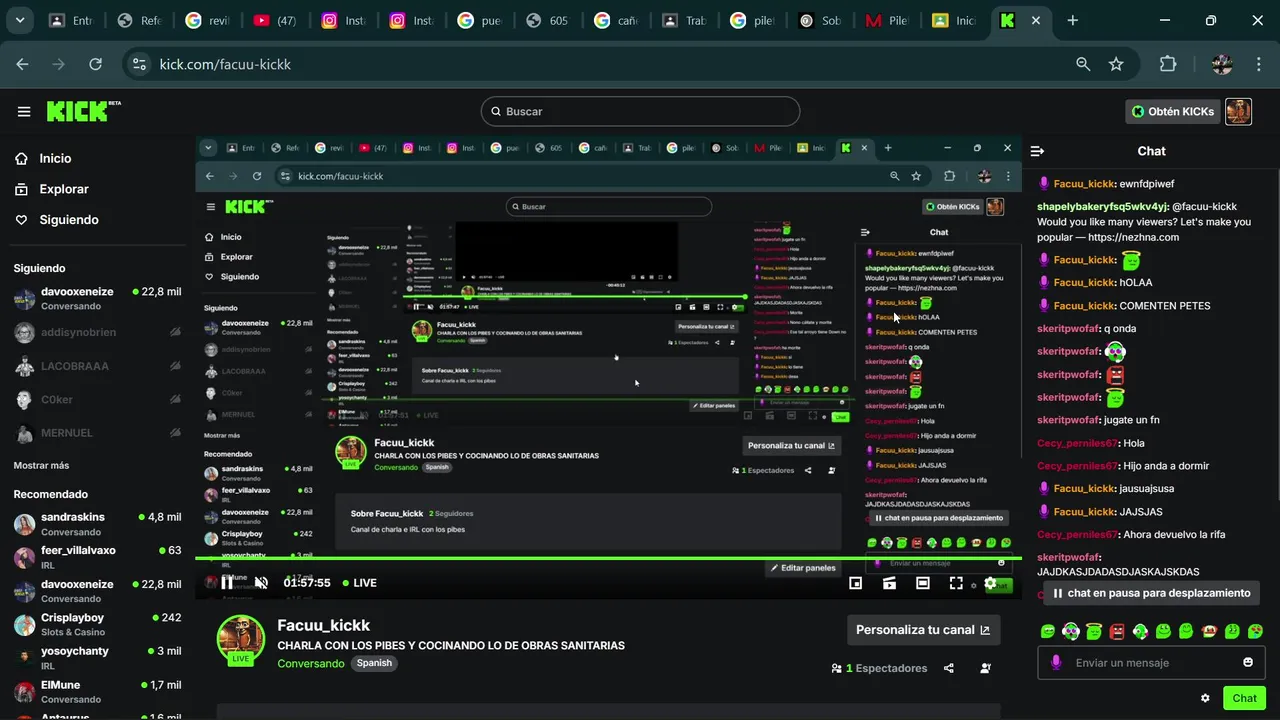Open the browser tab search dropdown arrow
The height and width of the screenshot is (720, 1280).
20,20
